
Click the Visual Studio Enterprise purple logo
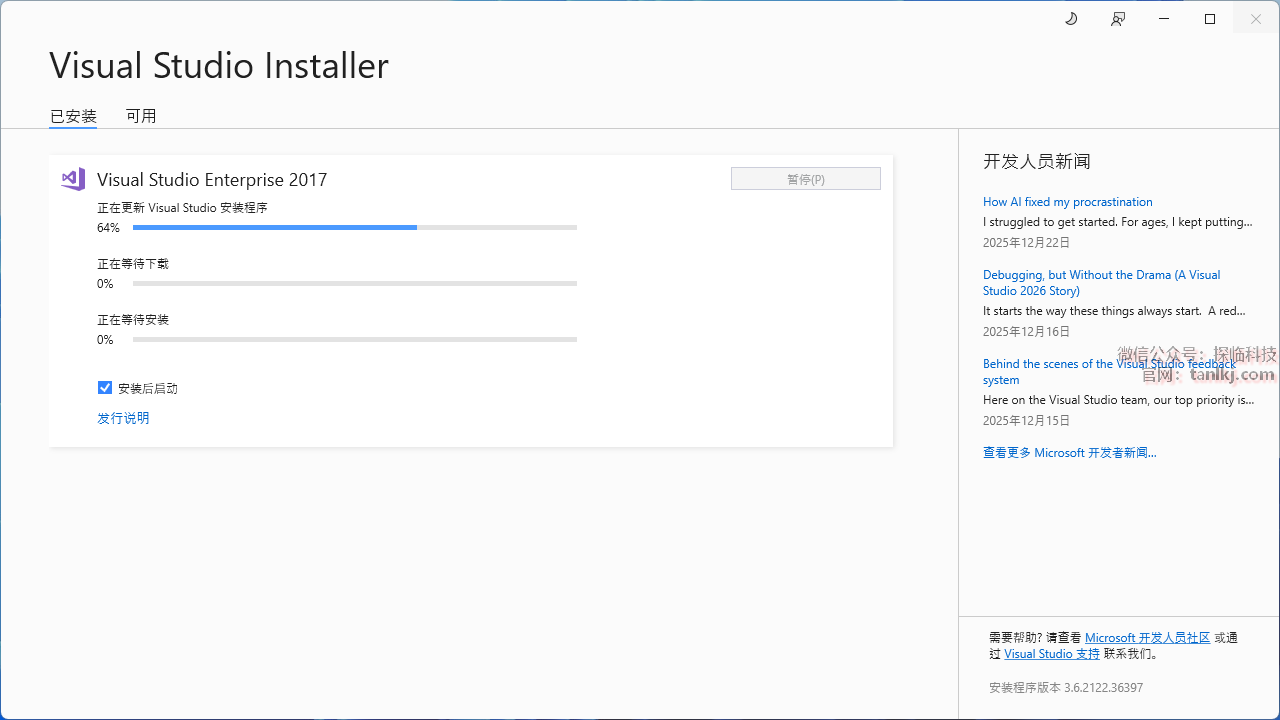click(x=73, y=179)
